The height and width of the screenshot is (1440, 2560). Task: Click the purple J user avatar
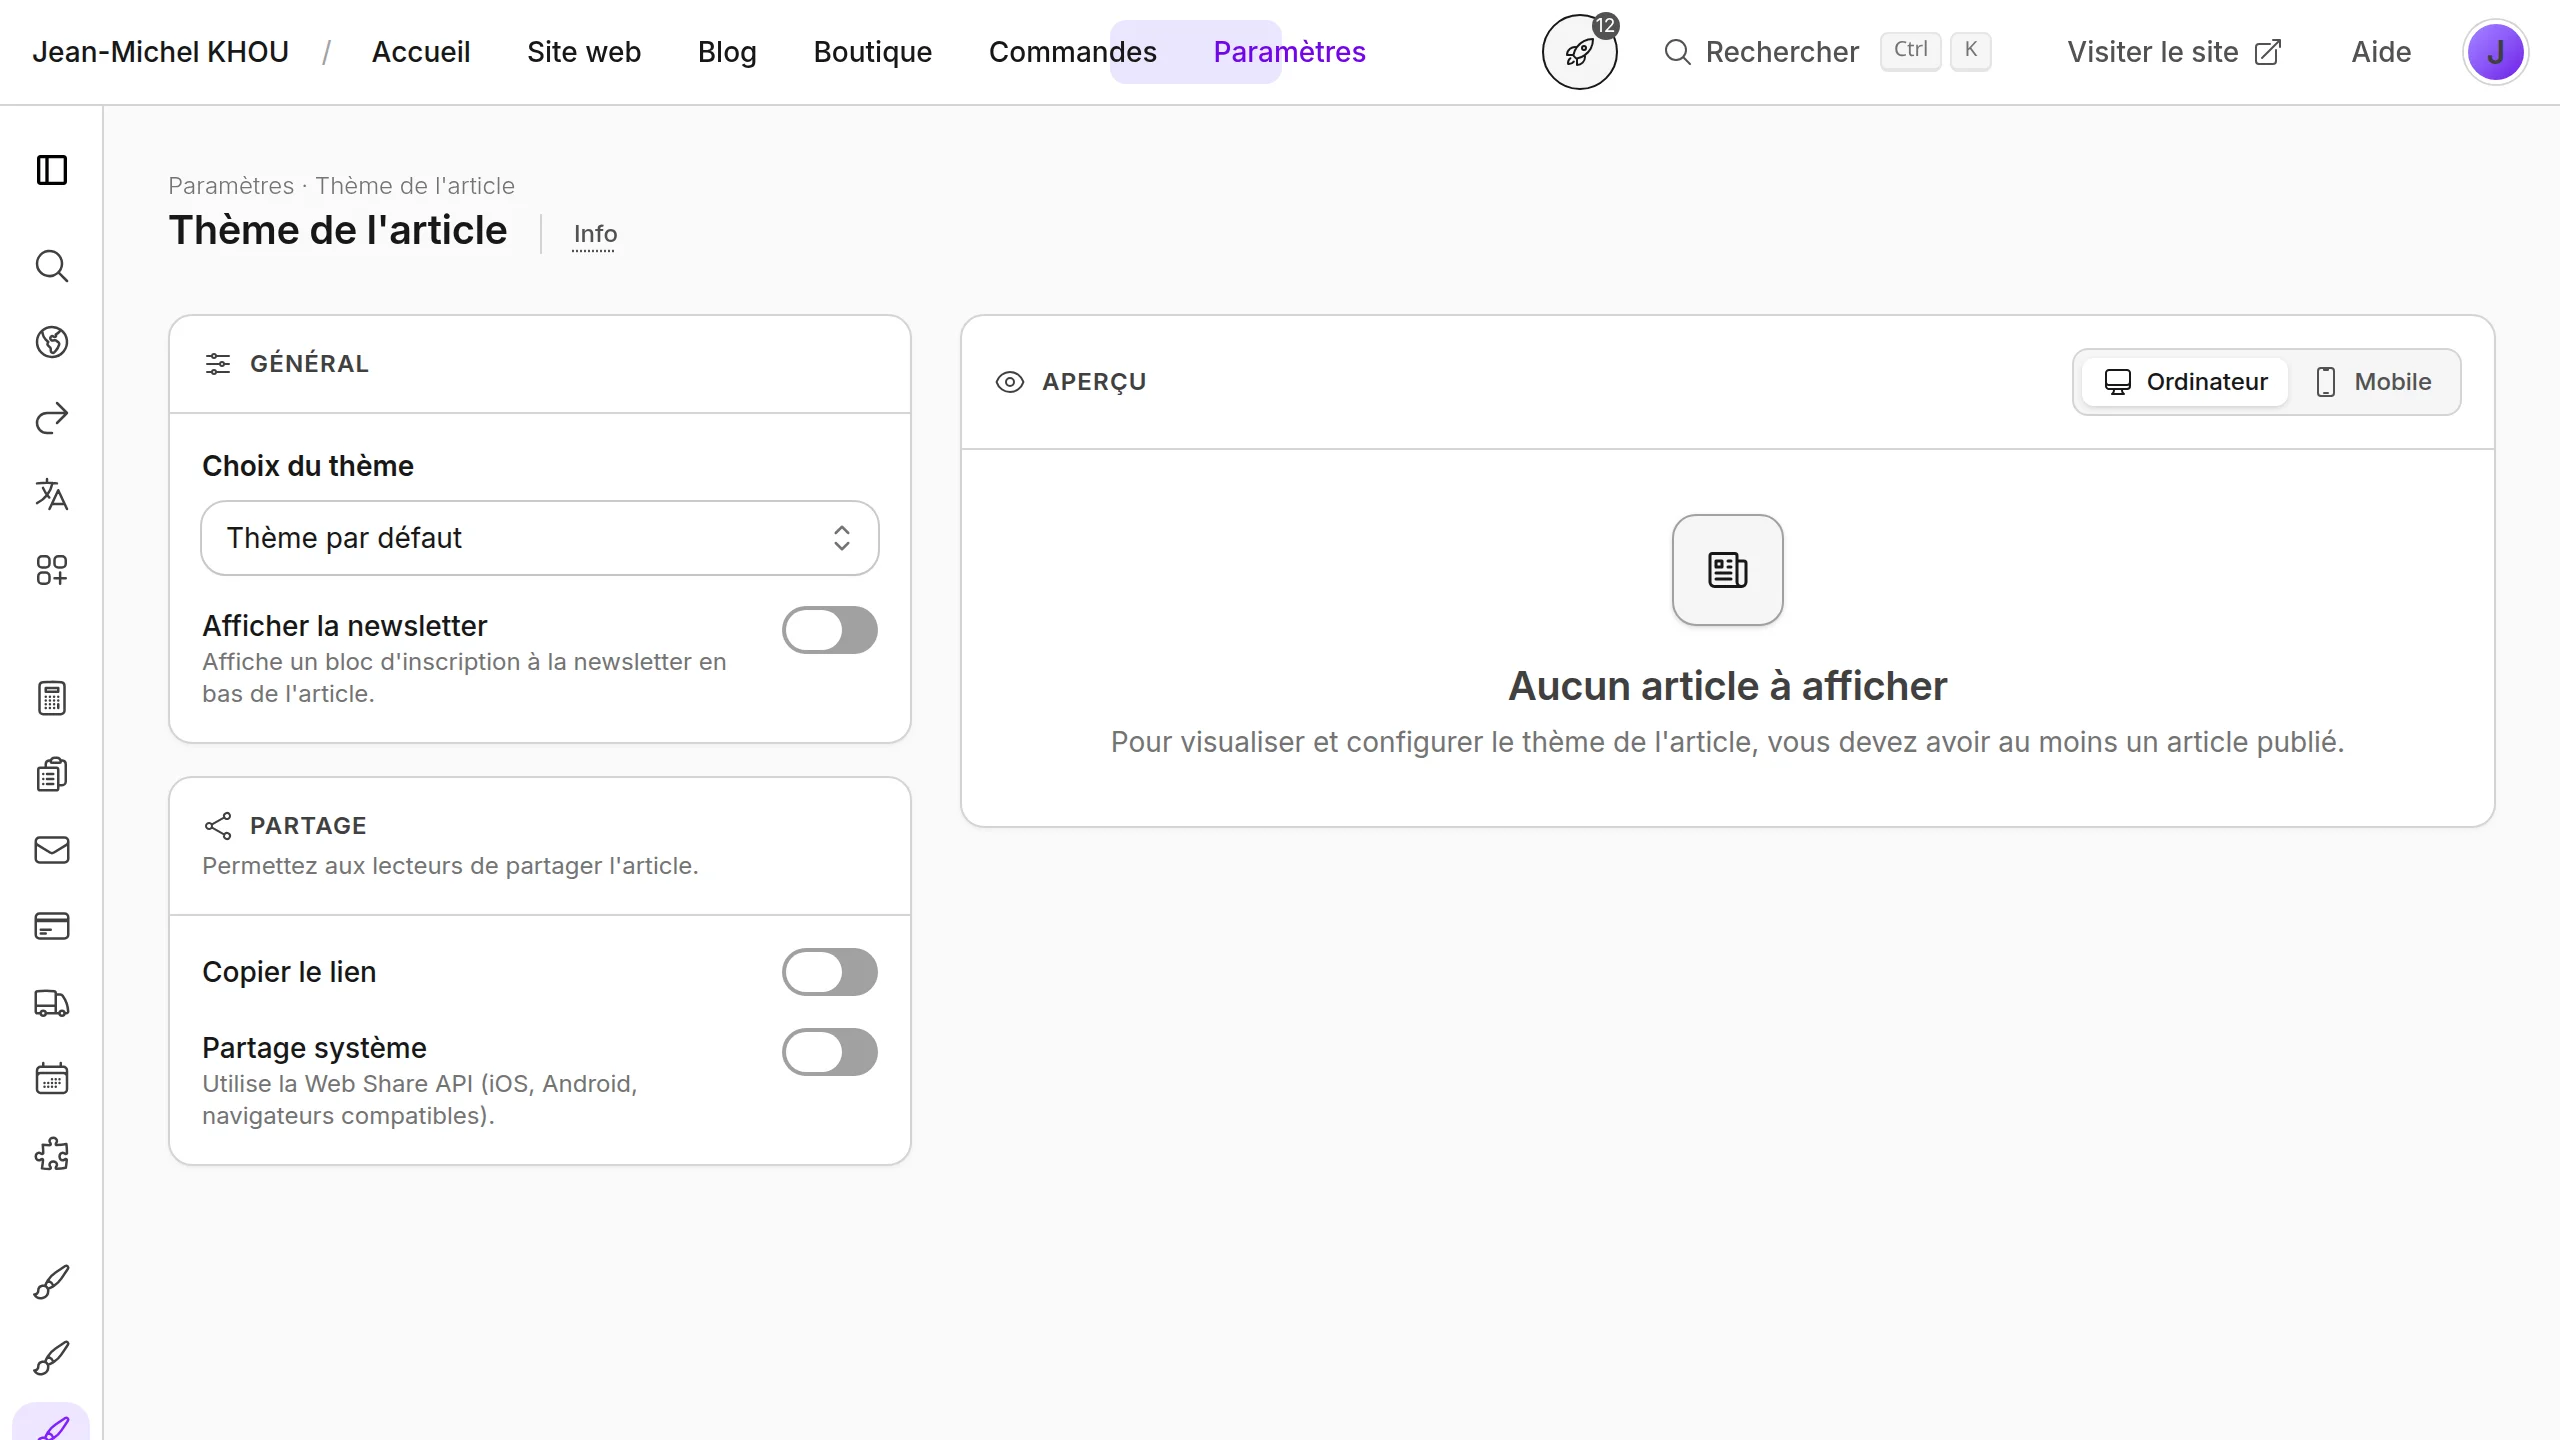(x=2496, y=52)
